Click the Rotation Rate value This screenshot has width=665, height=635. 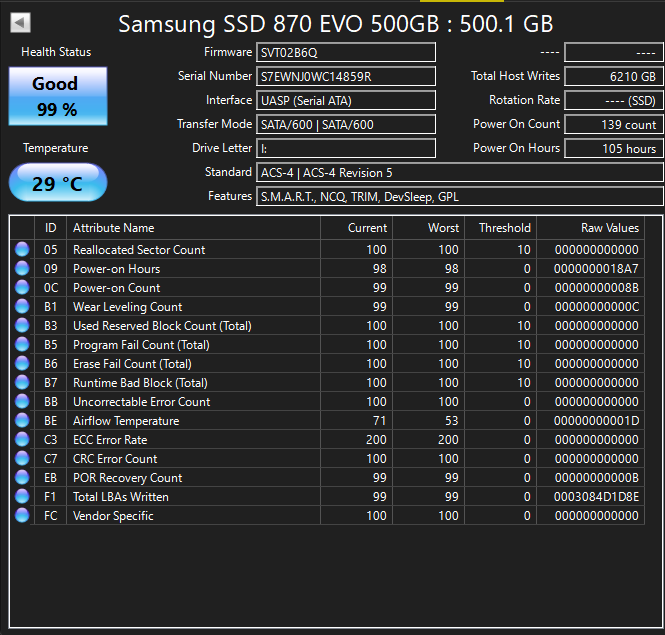(x=614, y=101)
